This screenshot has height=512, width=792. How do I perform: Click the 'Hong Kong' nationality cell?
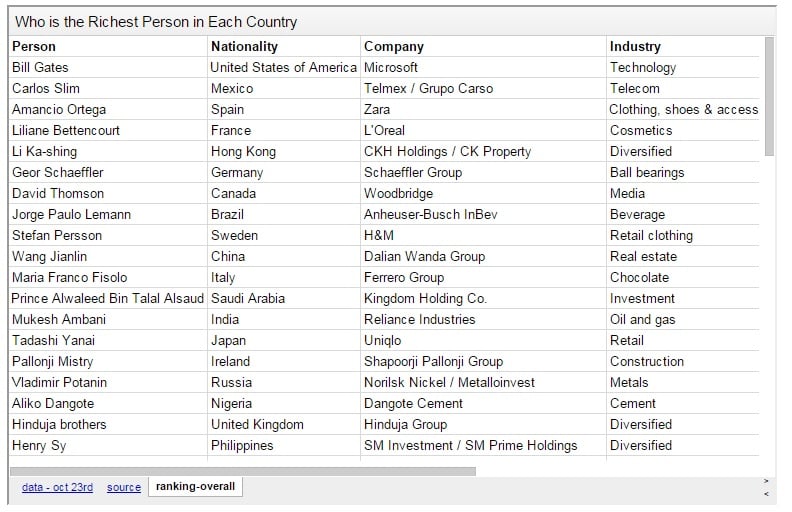pyautogui.click(x=243, y=151)
